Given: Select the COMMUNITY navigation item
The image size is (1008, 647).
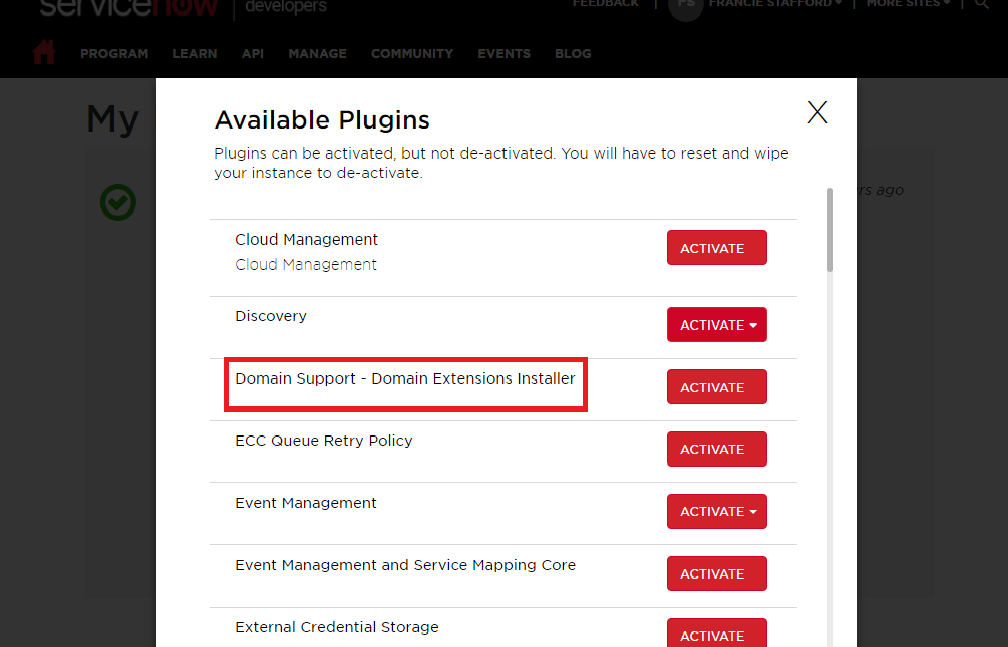Looking at the screenshot, I should coord(411,53).
